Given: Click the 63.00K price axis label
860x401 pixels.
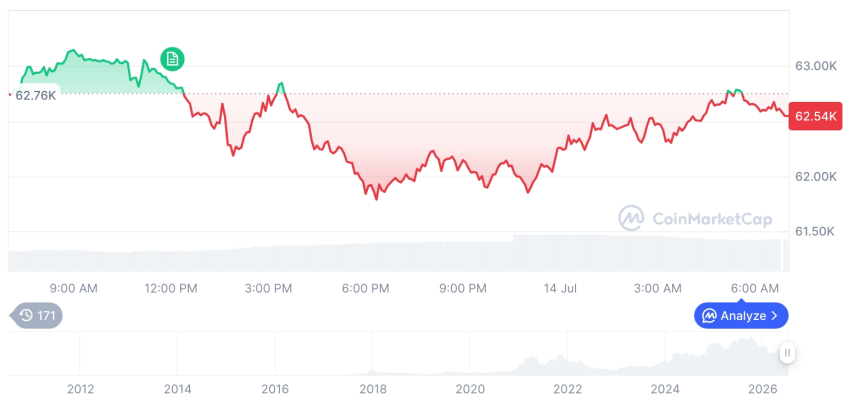Looking at the screenshot, I should pos(816,66).
